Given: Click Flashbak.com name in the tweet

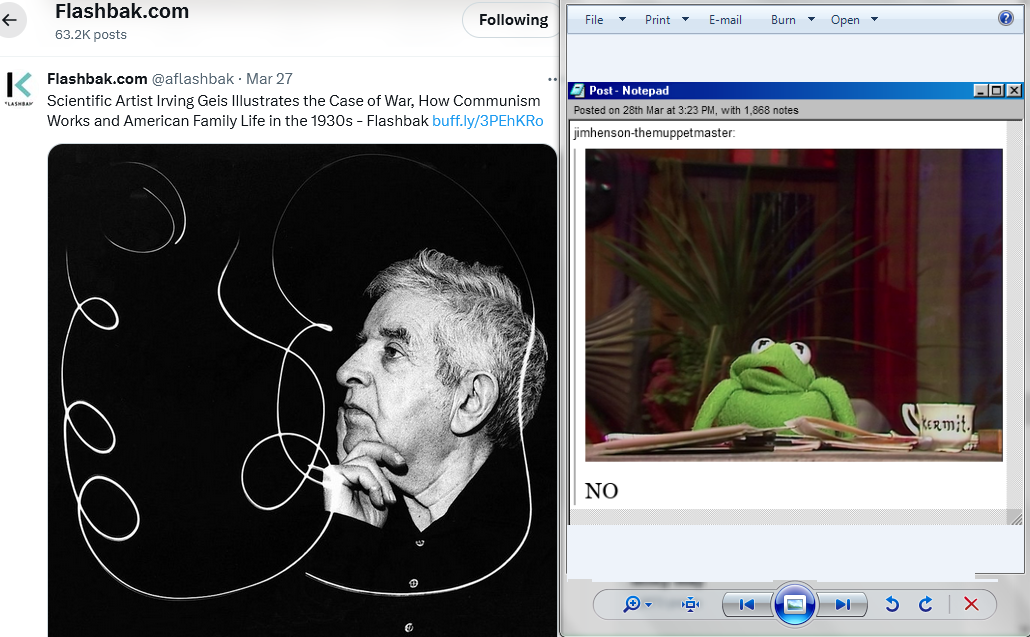Looking at the screenshot, I should coord(97,79).
